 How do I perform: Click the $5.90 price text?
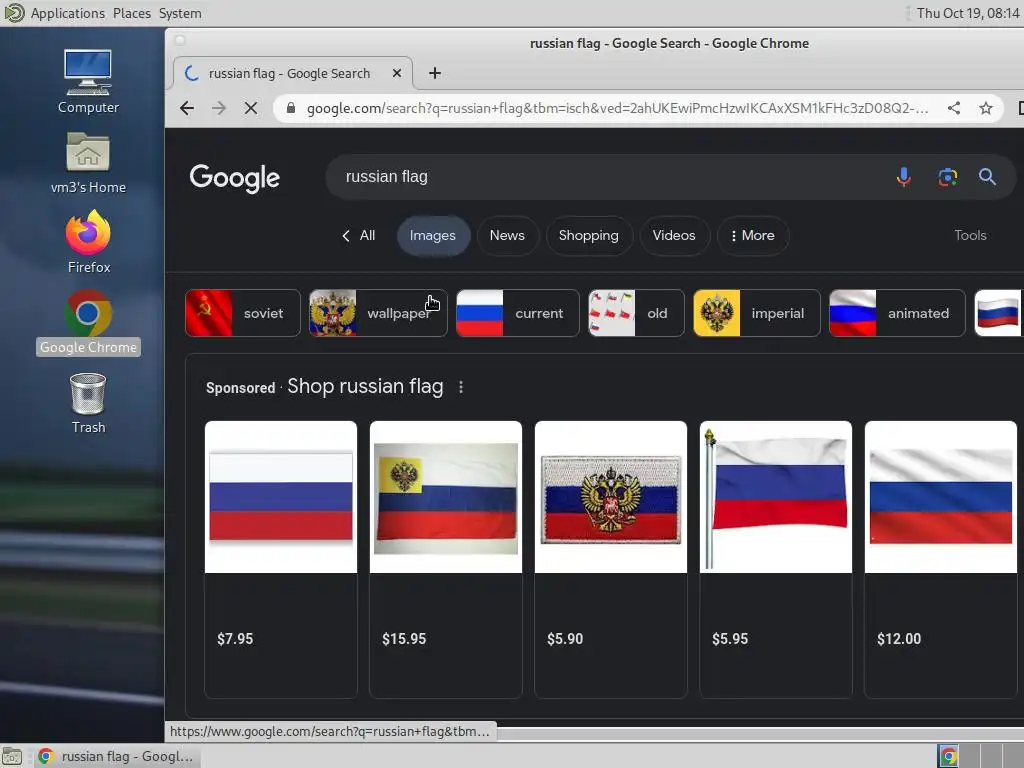(565, 639)
